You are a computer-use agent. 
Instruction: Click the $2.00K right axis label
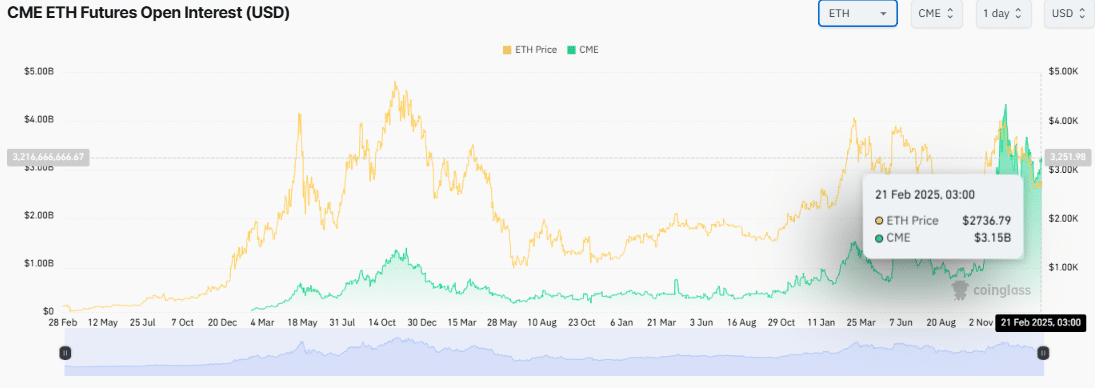(1063, 218)
